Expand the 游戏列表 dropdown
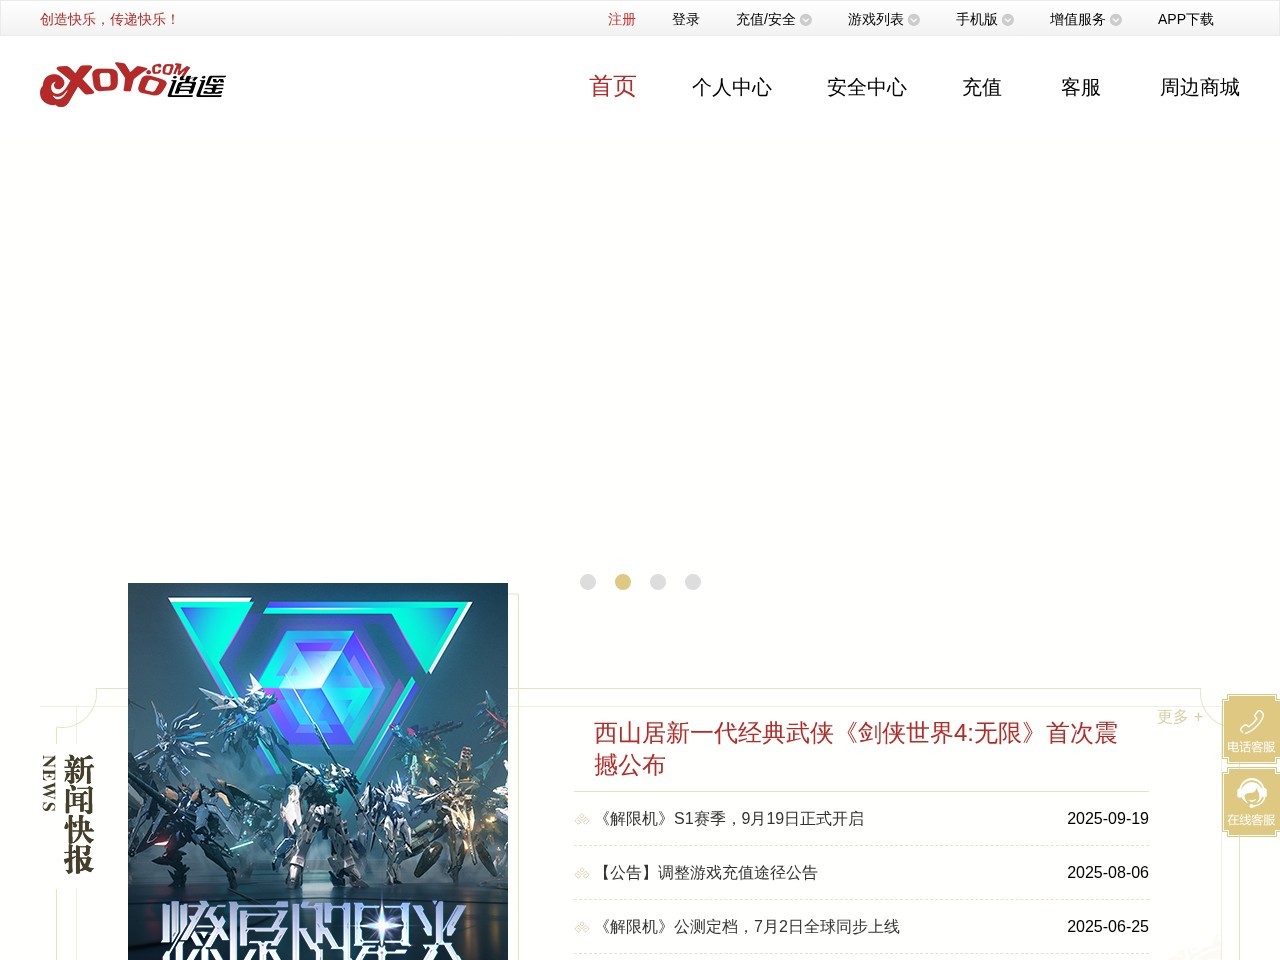The image size is (1280, 960). point(884,19)
